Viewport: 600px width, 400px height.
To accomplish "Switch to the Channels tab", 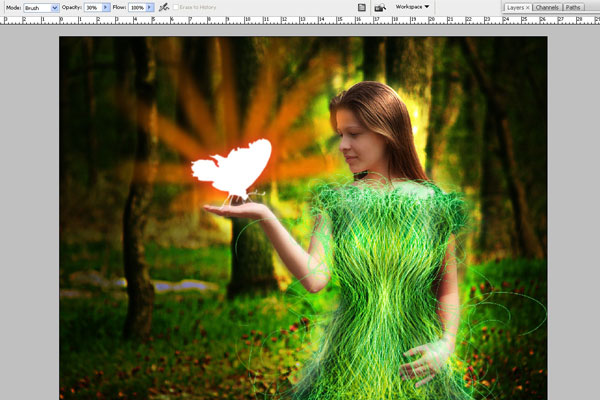I will [x=546, y=7].
